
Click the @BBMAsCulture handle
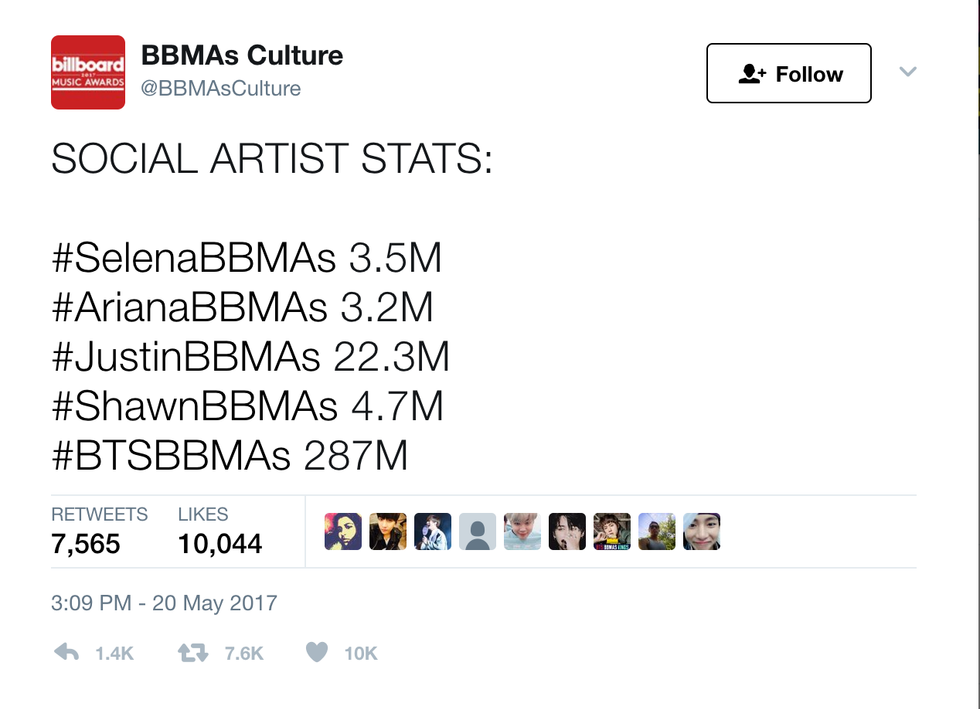(221, 88)
